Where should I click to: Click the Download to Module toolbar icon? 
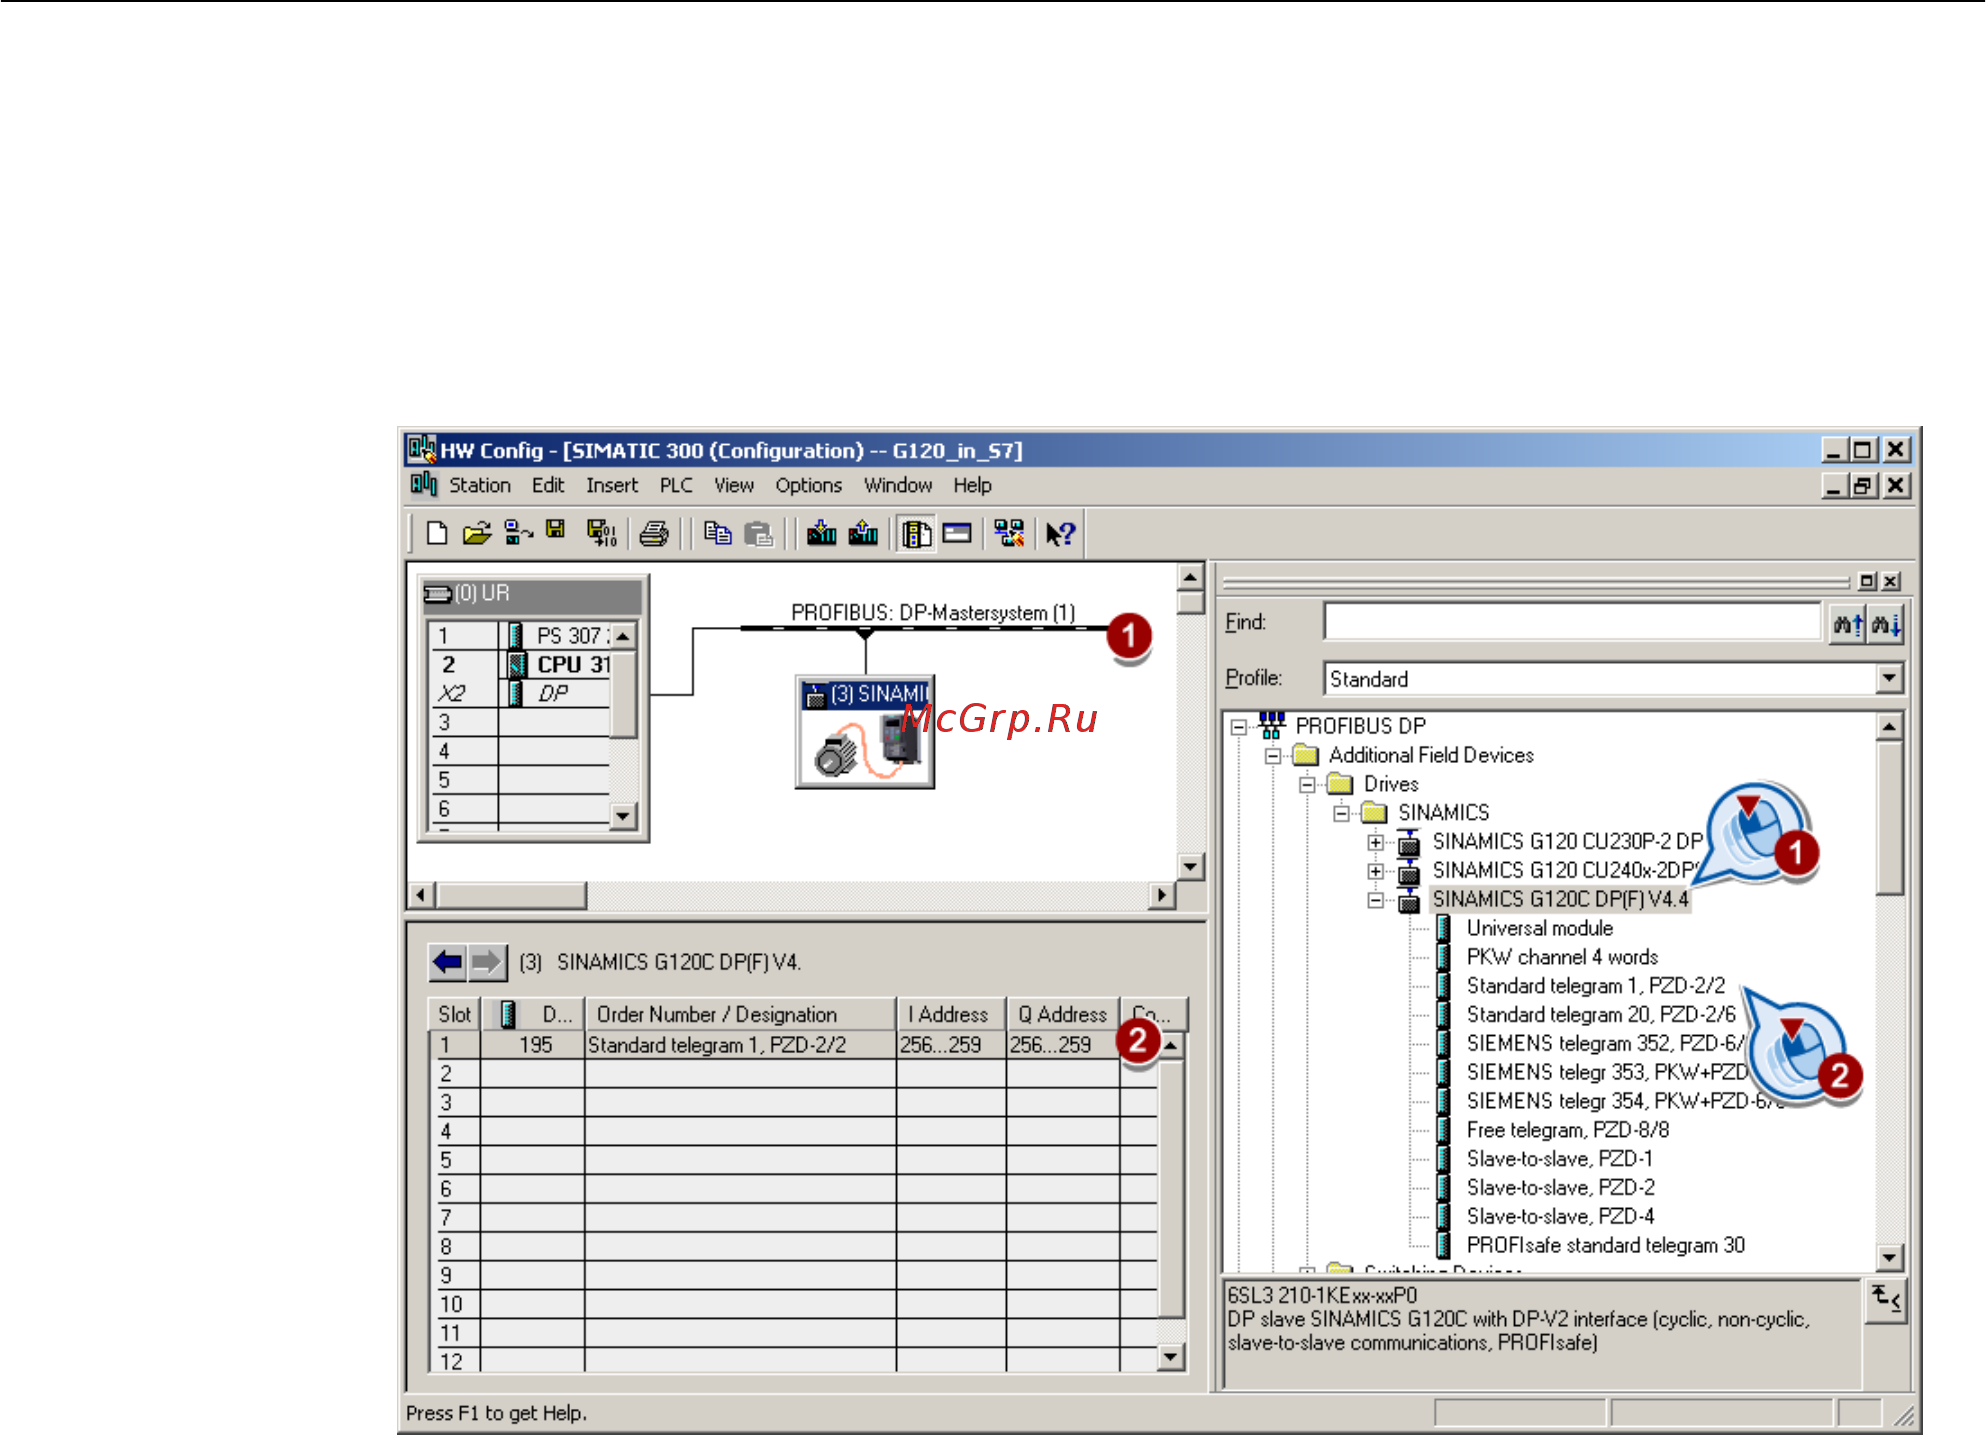click(822, 533)
